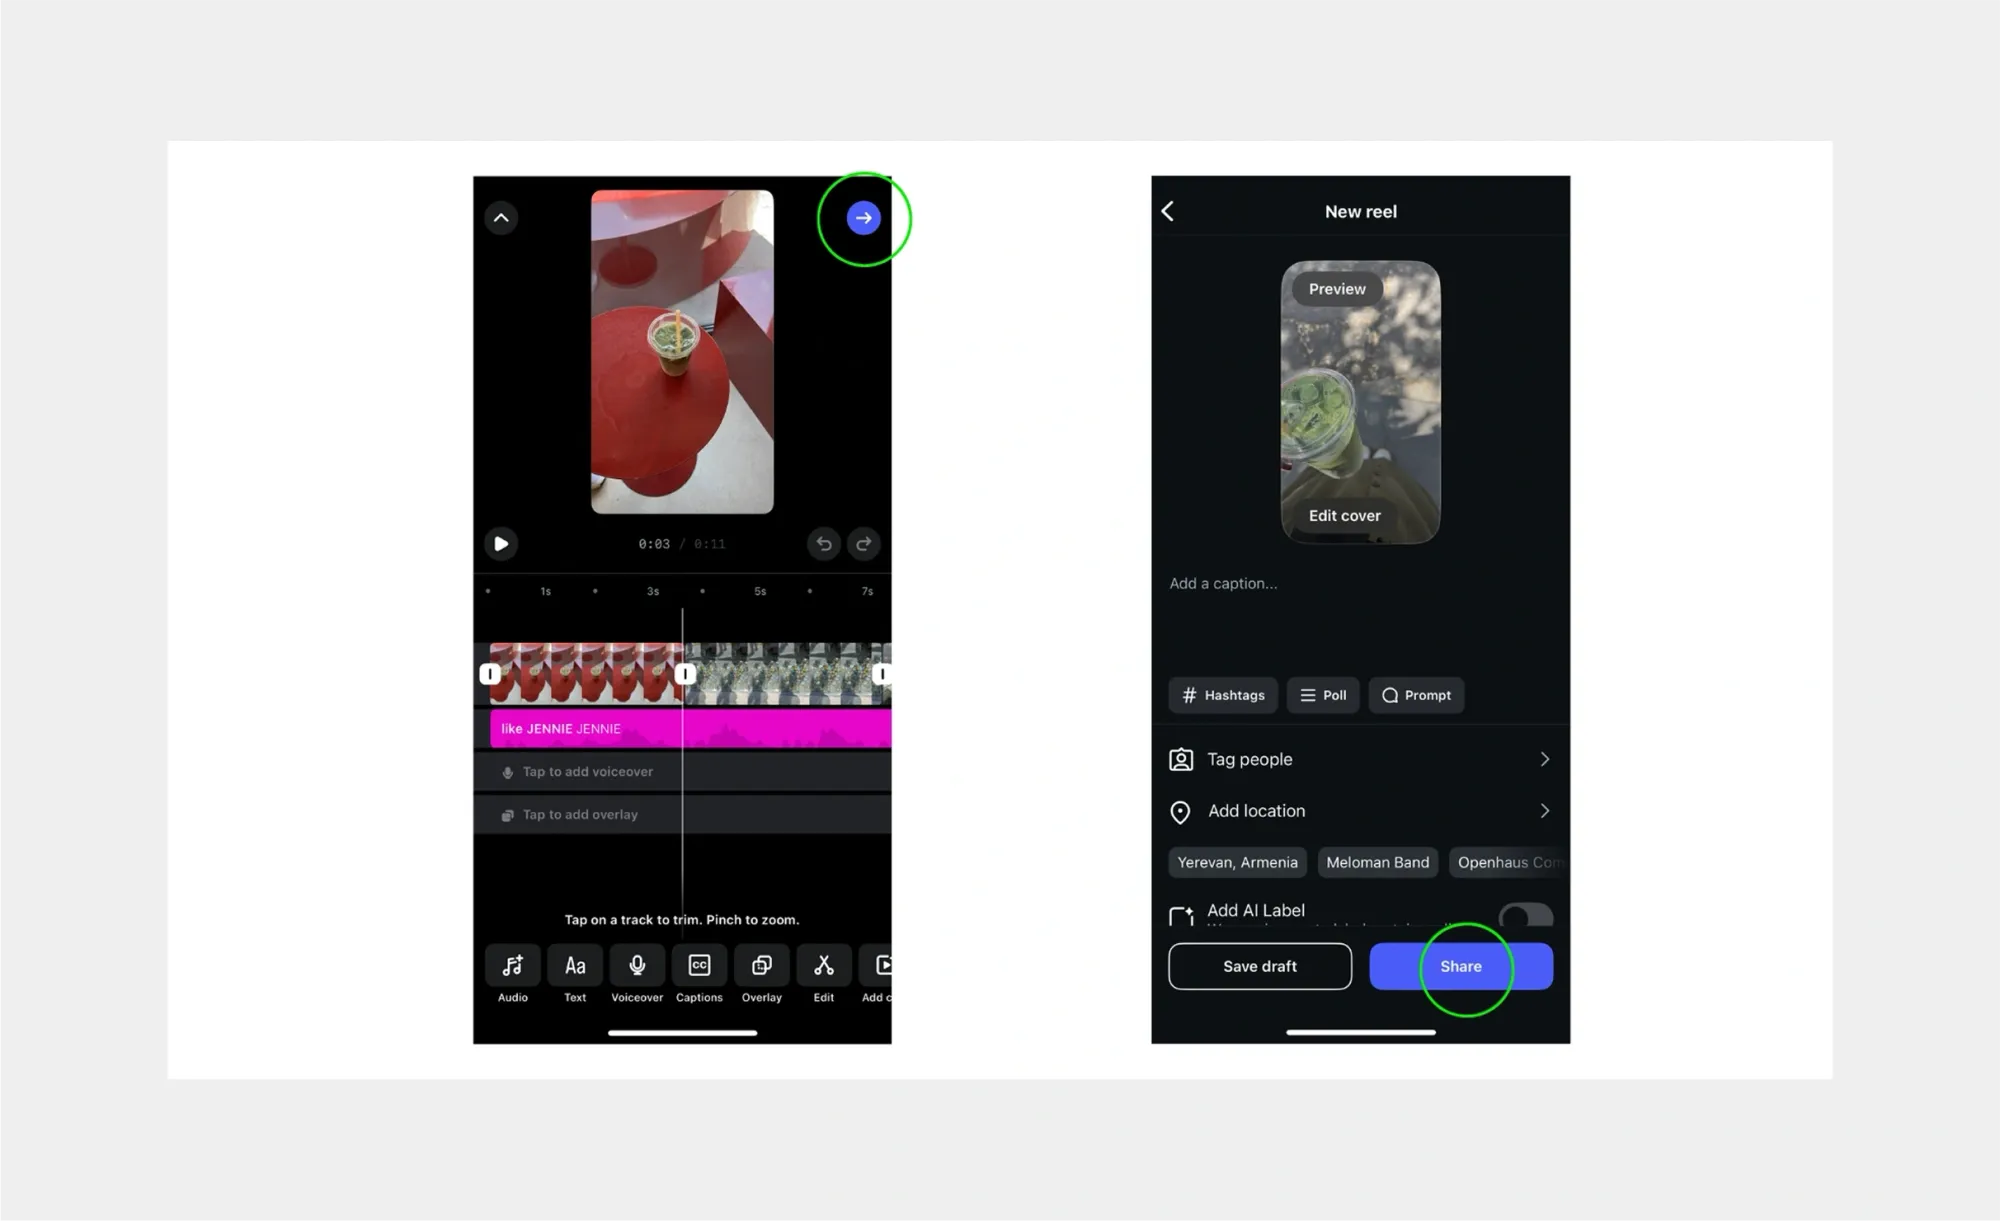Select the Poll chip
This screenshot has height=1221, width=2000.
1322,695
